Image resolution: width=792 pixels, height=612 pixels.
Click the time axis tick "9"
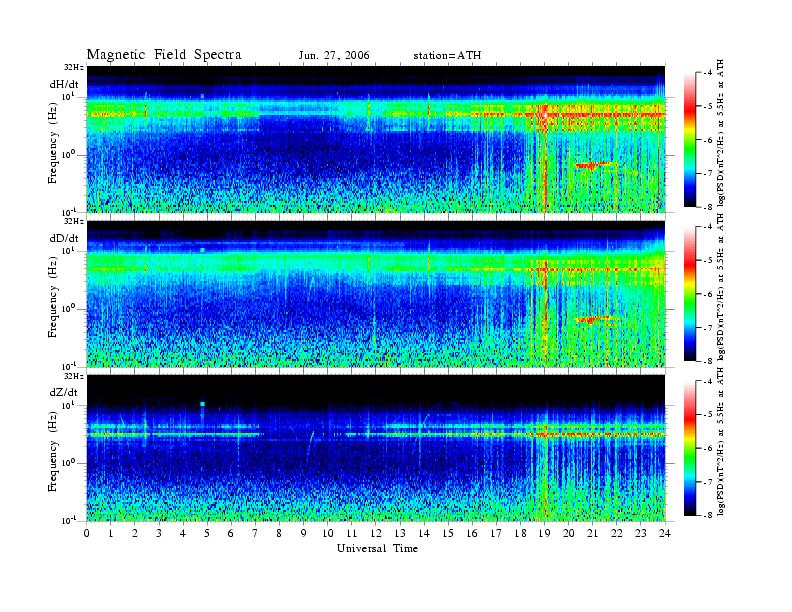coord(304,533)
